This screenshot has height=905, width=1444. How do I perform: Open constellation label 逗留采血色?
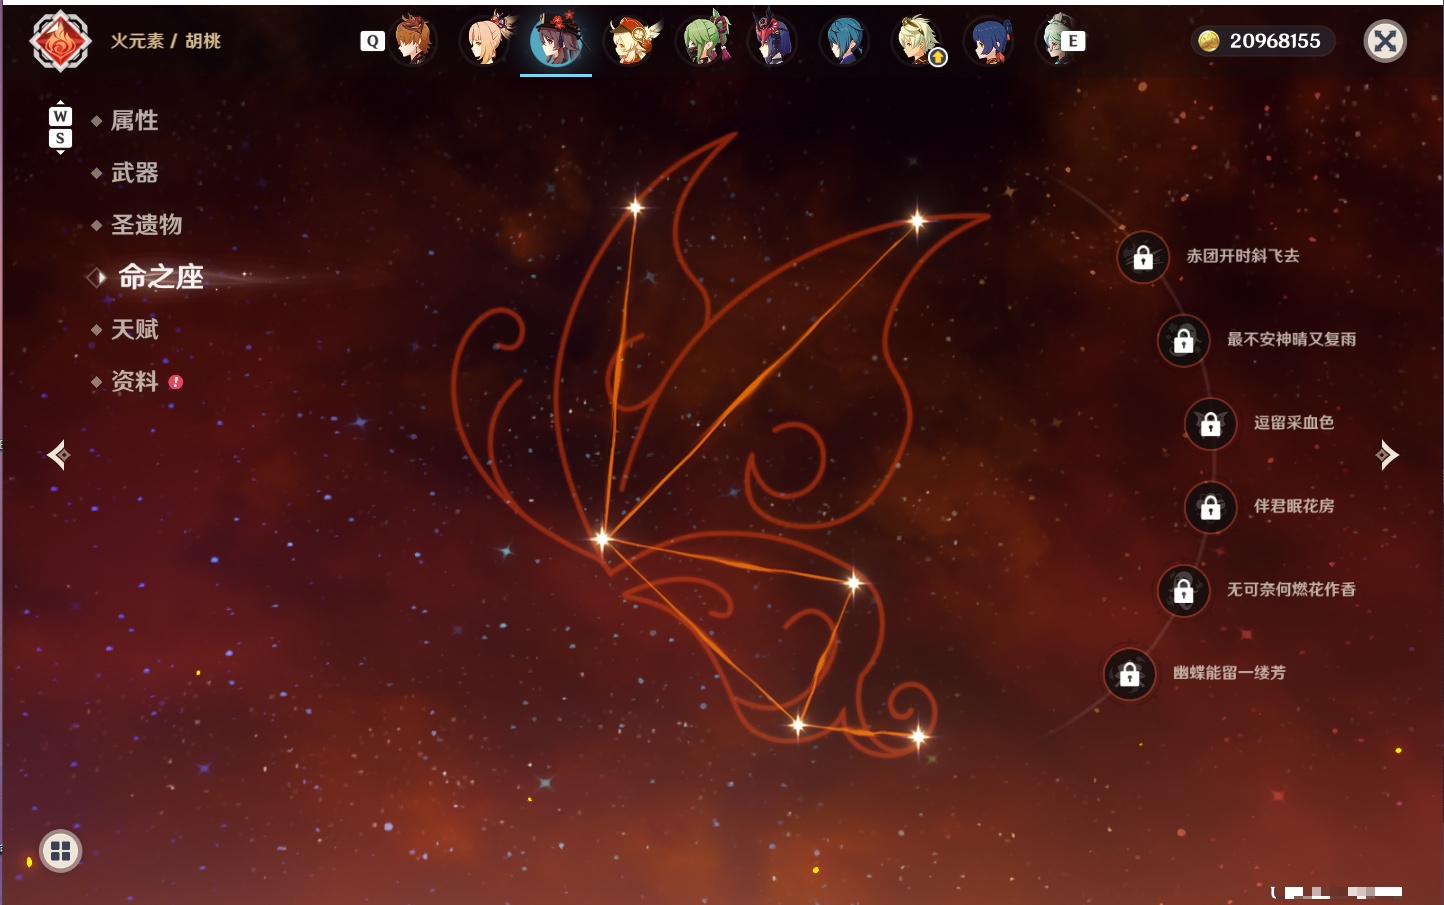click(x=1294, y=422)
